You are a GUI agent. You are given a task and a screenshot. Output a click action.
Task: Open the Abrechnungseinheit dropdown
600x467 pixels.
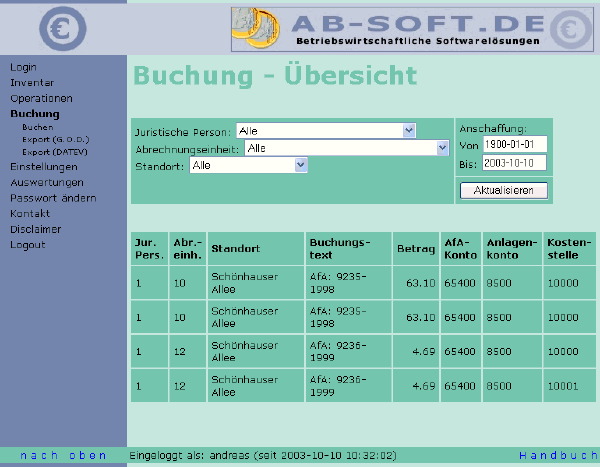(x=347, y=148)
